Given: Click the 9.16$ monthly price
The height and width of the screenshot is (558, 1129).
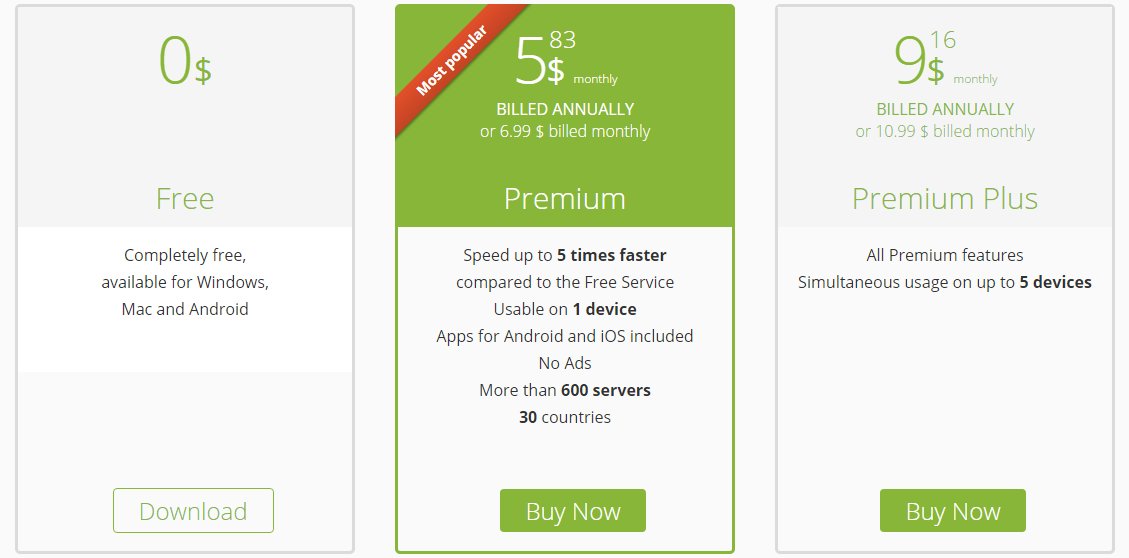Looking at the screenshot, I should point(945,58).
